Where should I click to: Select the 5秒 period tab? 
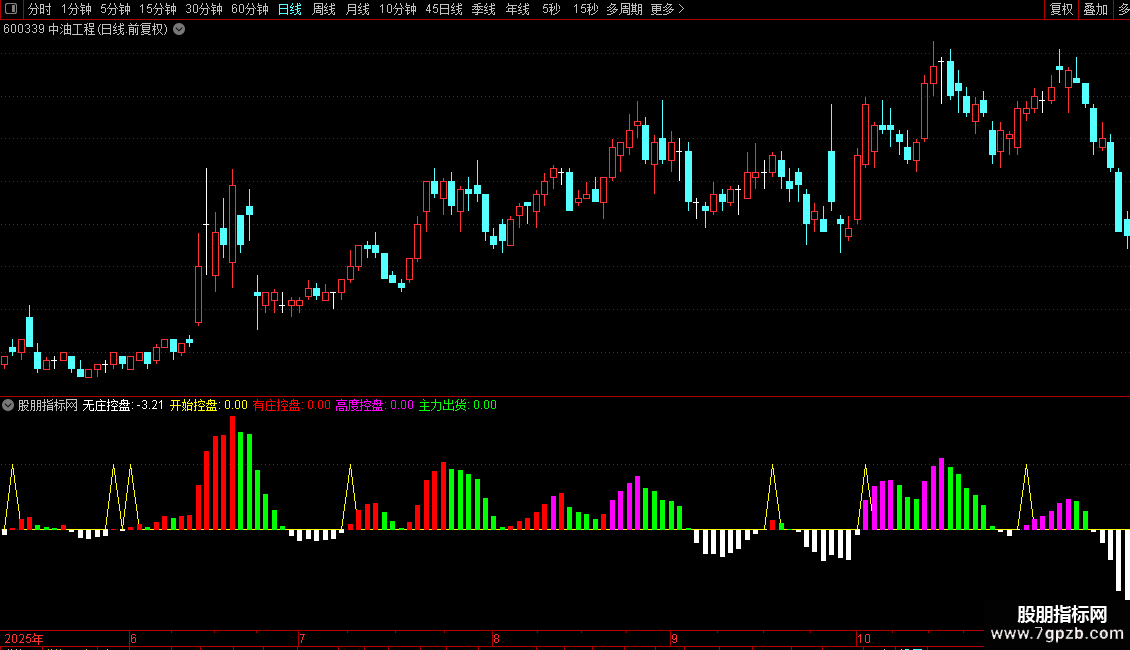(551, 9)
